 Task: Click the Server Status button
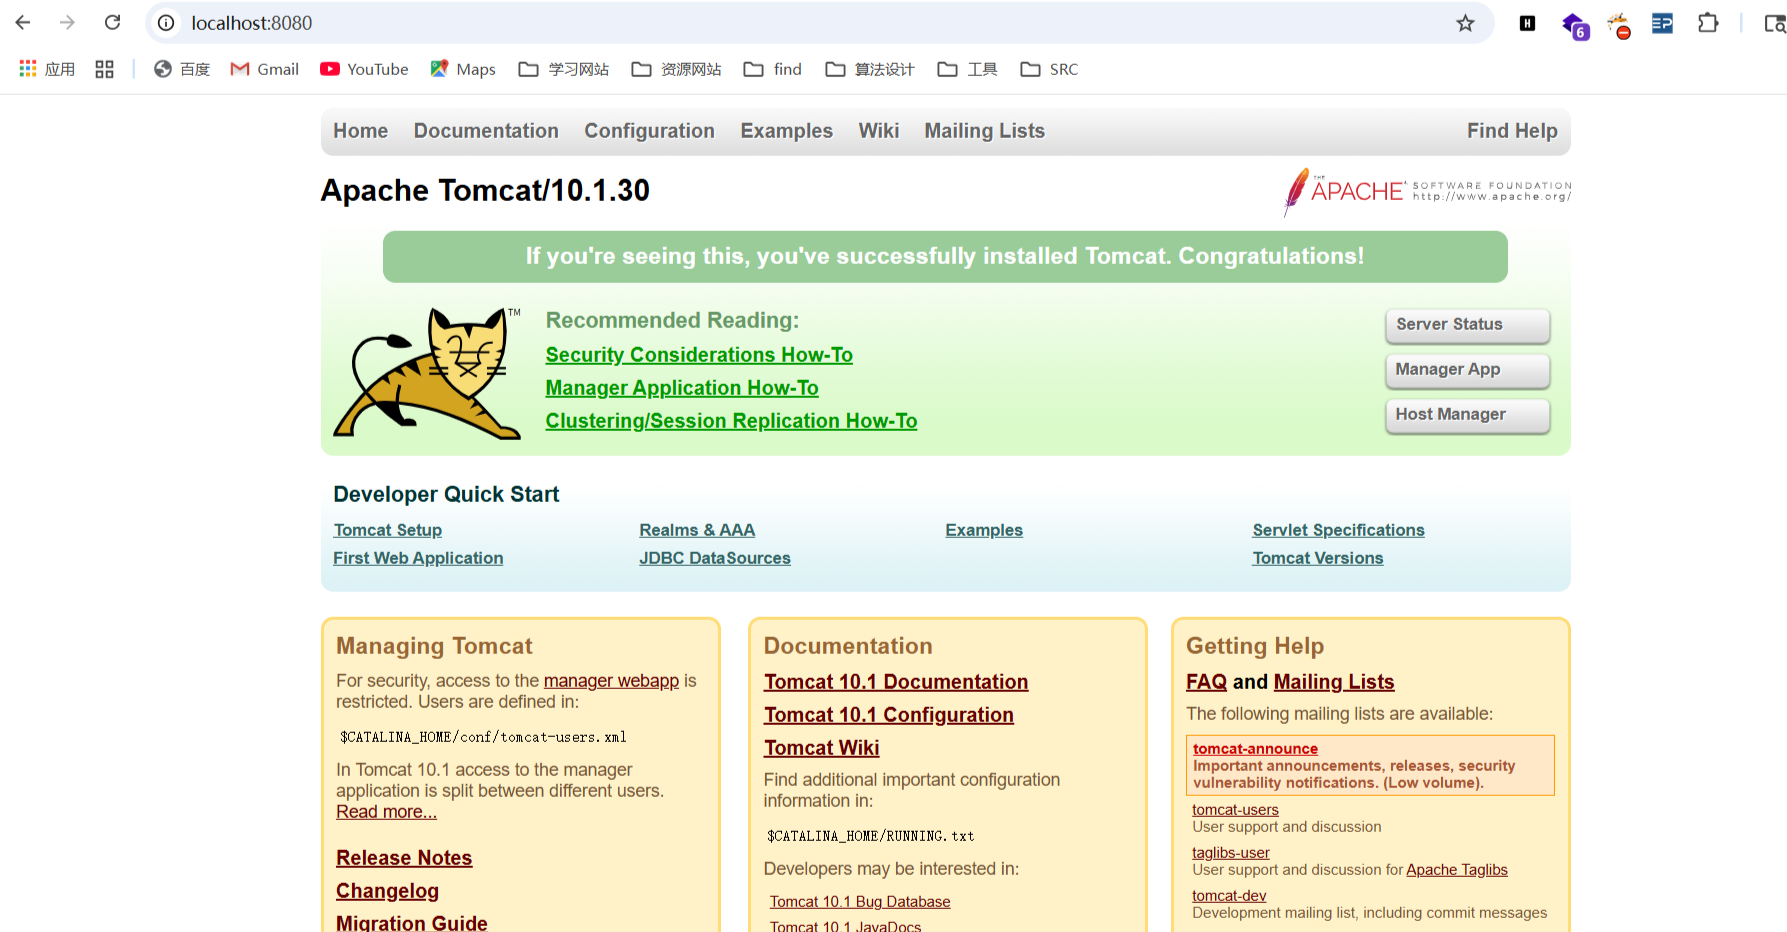[x=1467, y=325]
